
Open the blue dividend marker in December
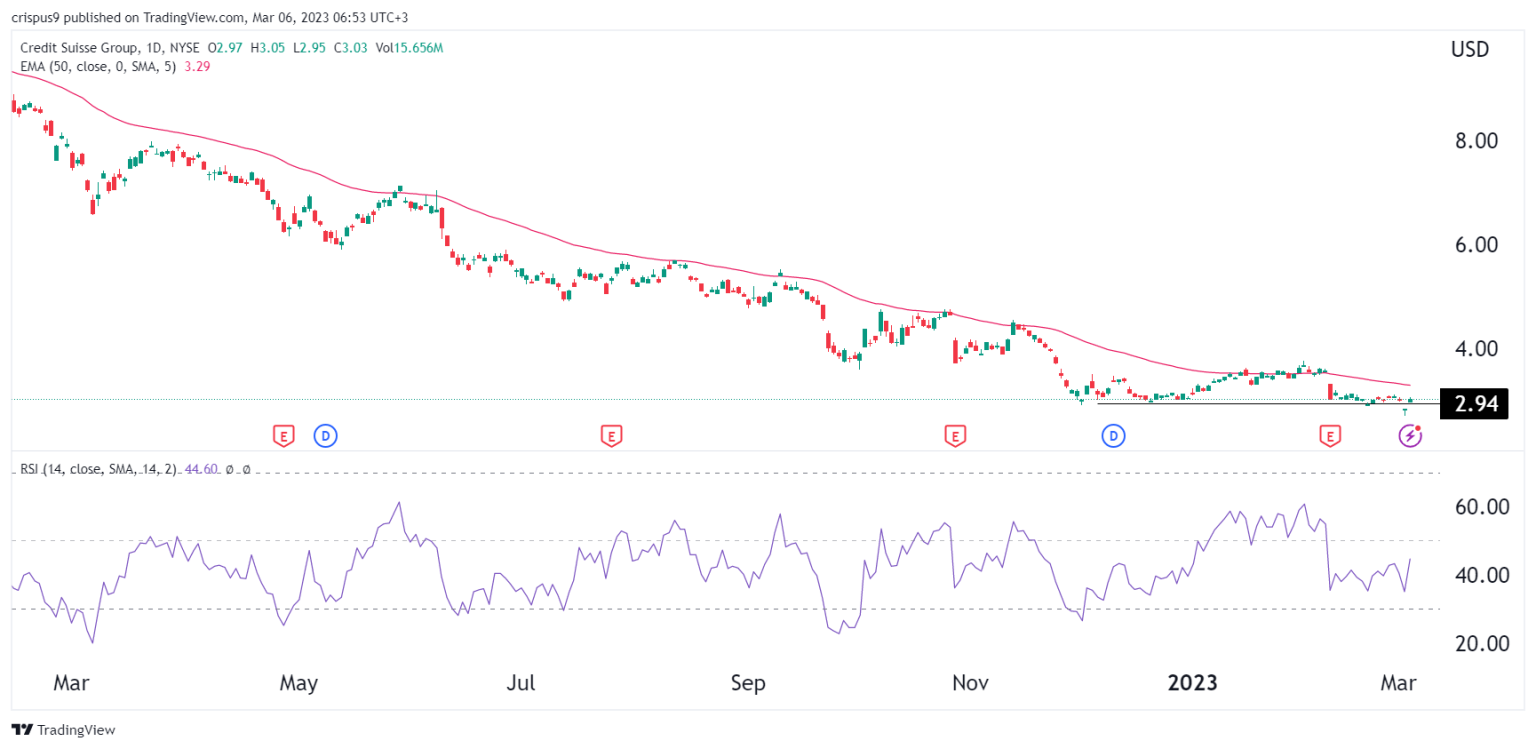[1113, 435]
